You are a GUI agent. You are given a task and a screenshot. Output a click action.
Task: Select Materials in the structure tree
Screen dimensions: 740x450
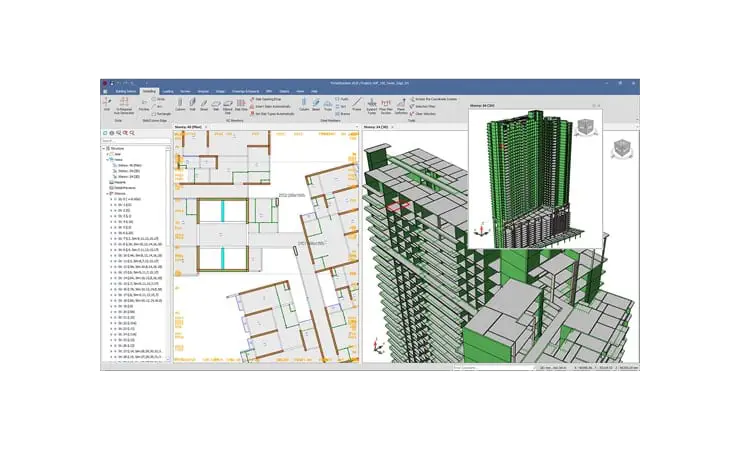[x=118, y=182]
